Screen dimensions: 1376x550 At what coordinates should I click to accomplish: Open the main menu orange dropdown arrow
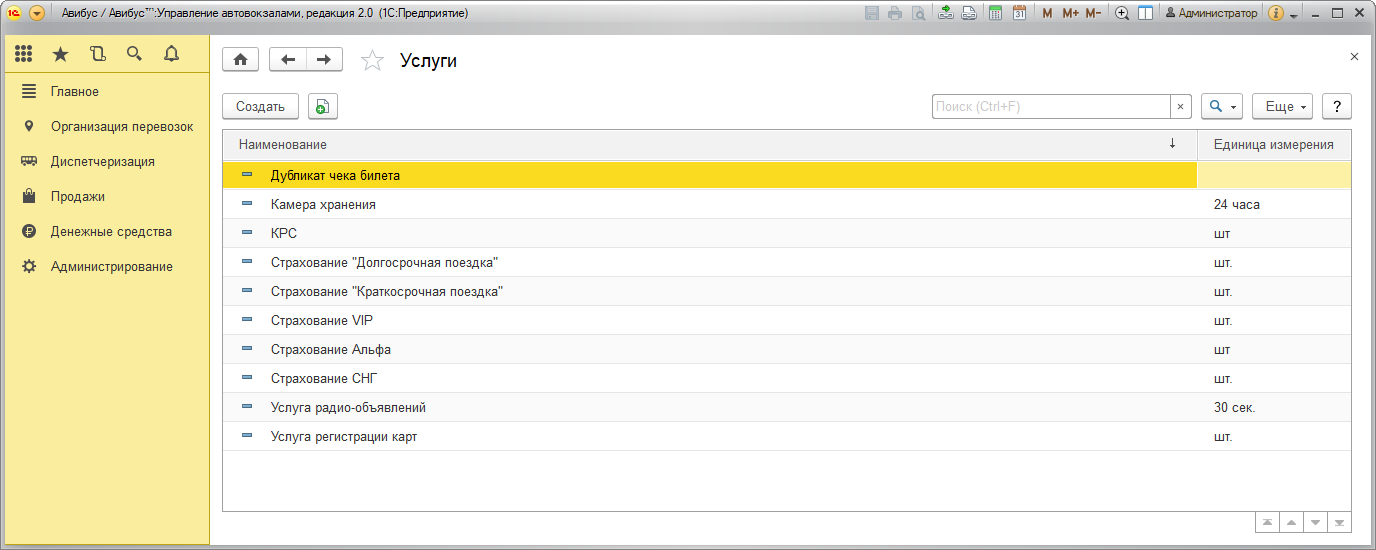click(x=37, y=14)
